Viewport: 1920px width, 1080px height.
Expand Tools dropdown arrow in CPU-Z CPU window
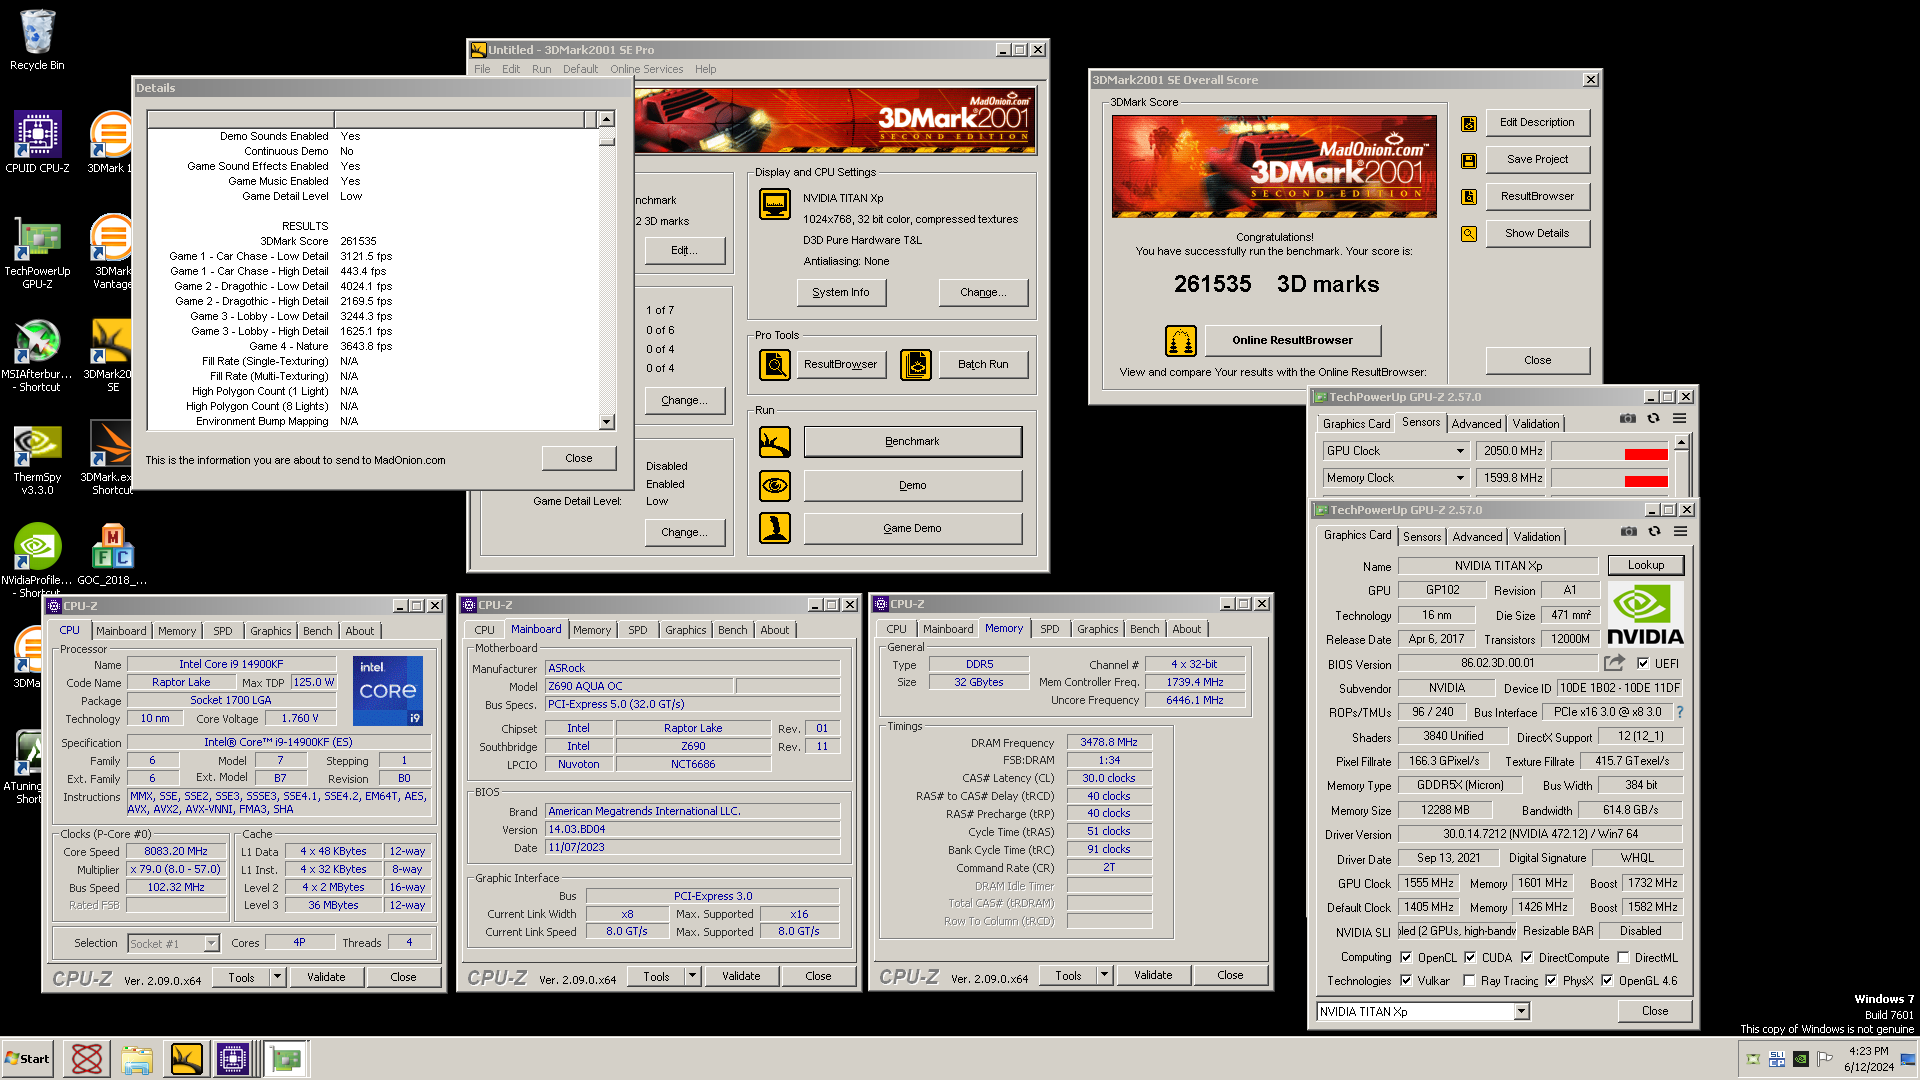coord(277,977)
